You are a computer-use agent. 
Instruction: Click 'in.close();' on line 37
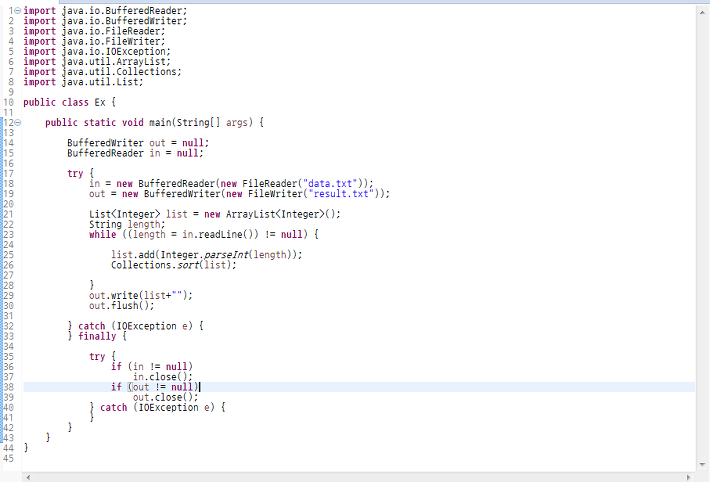tap(163, 377)
